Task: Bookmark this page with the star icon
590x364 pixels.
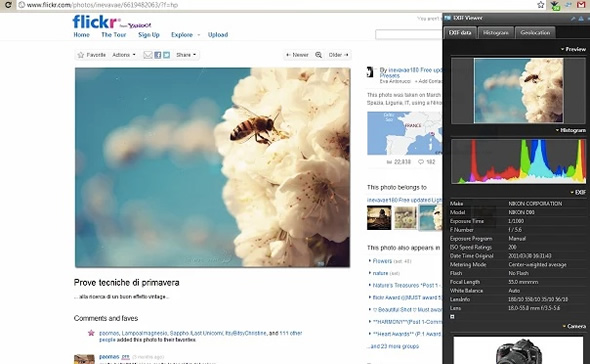Action: (541, 5)
